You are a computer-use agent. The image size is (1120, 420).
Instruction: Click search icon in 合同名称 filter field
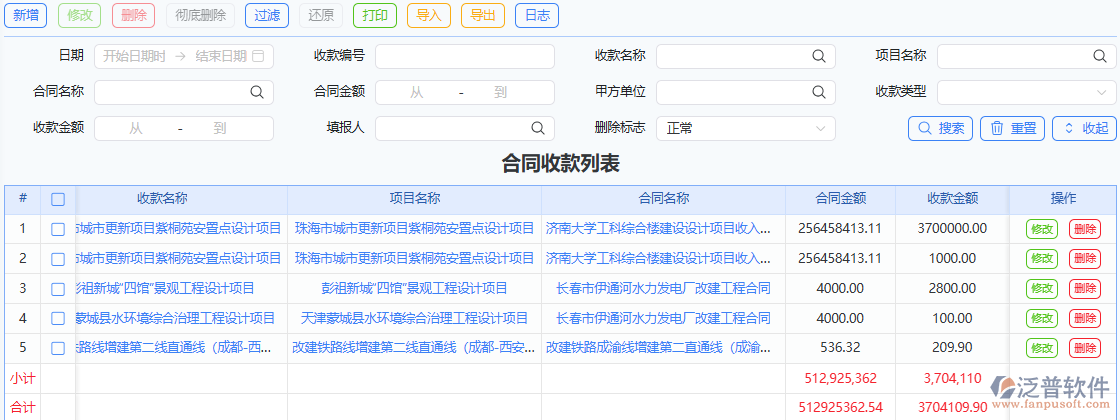point(256,92)
